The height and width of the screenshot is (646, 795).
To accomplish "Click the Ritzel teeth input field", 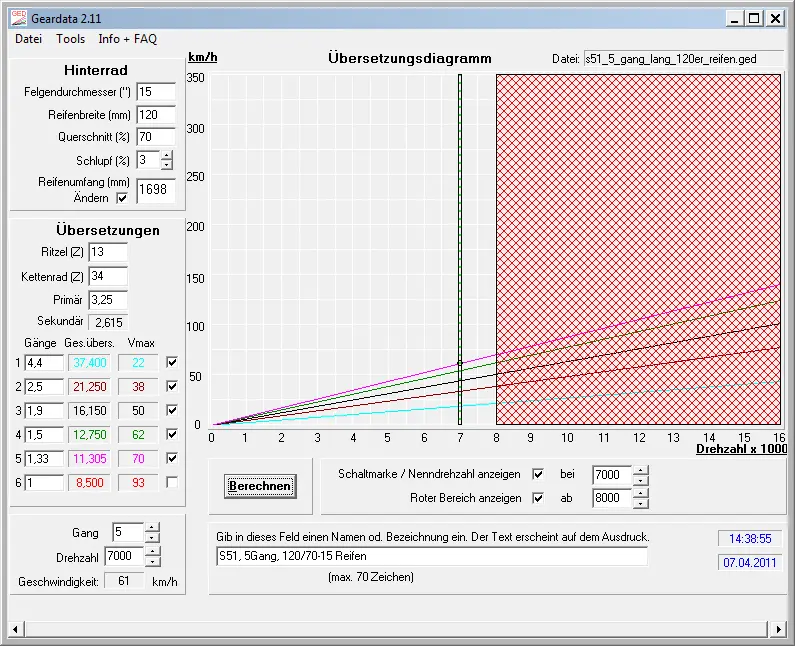I will (x=108, y=252).
